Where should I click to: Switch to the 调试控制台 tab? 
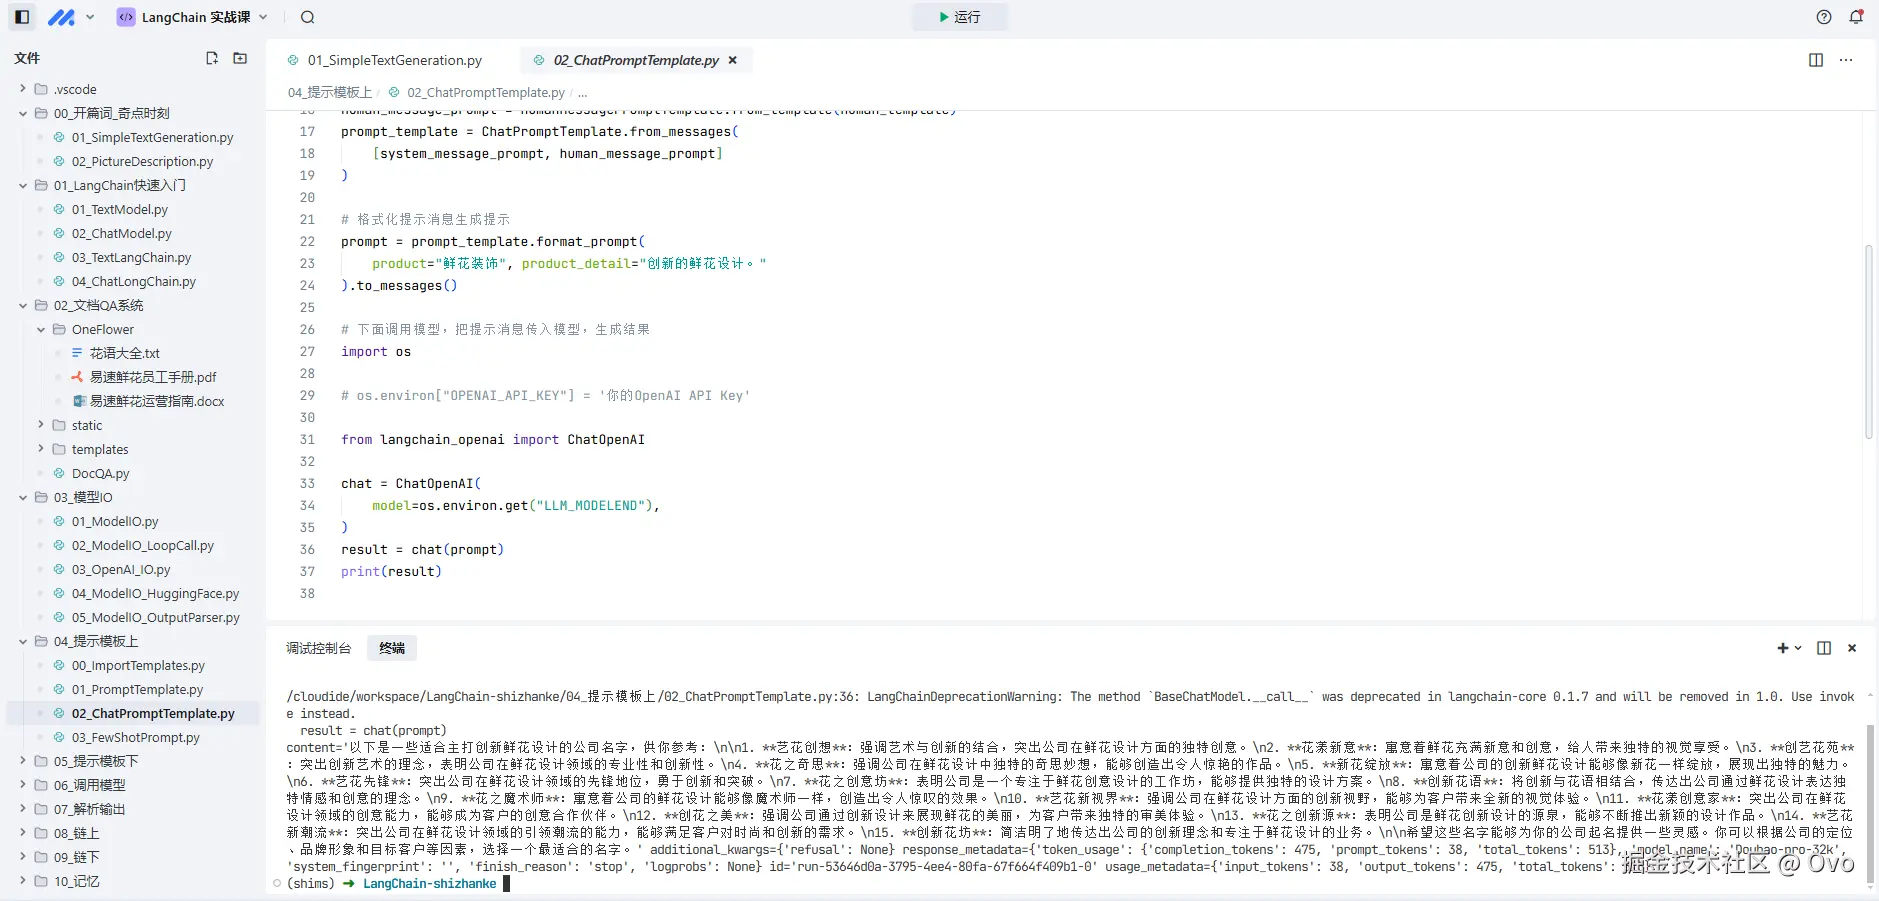(318, 648)
